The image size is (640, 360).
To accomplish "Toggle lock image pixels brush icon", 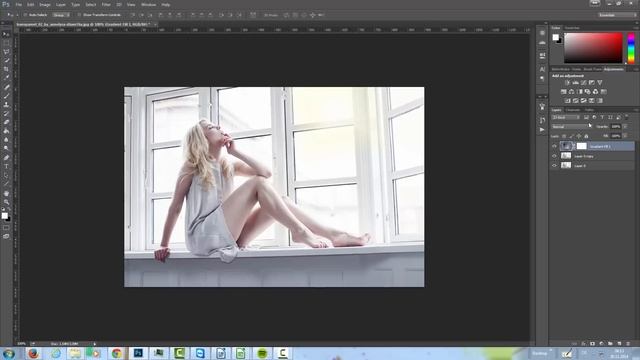I will pyautogui.click(x=571, y=136).
